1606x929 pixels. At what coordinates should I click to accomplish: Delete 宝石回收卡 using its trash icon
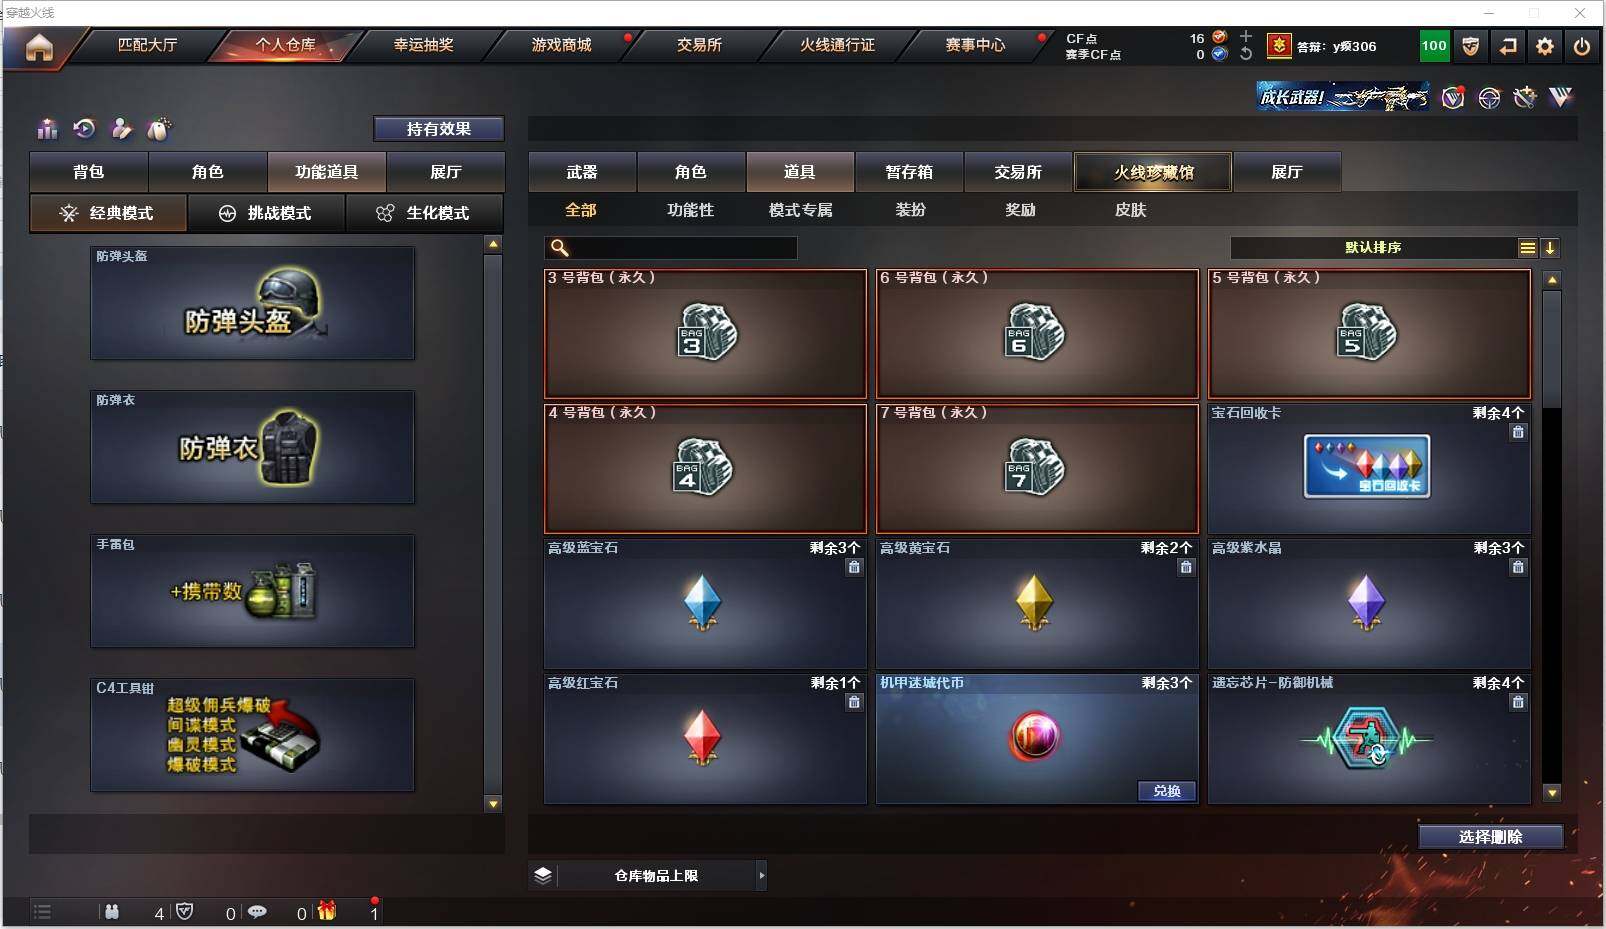1518,432
